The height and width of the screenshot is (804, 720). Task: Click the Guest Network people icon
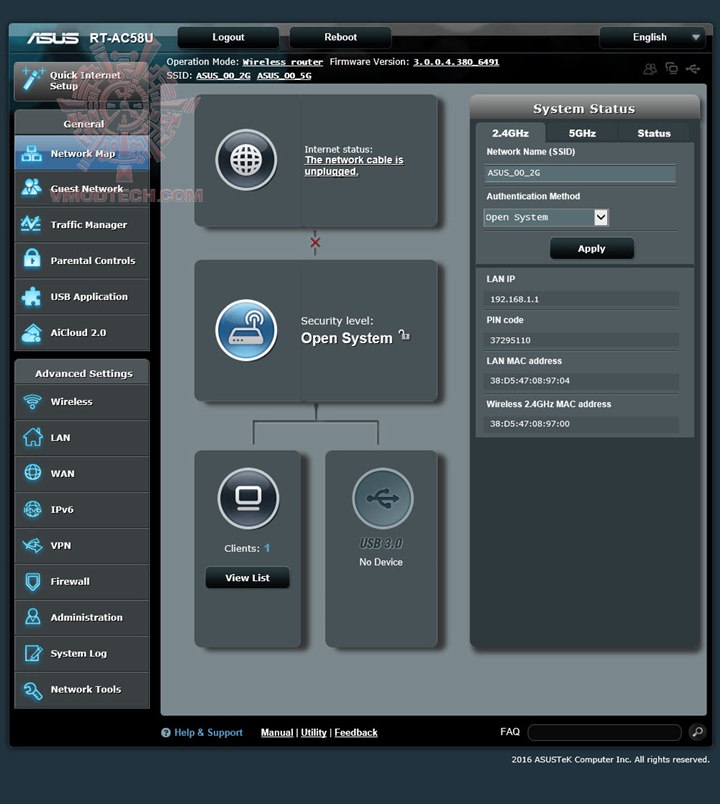pyautogui.click(x=32, y=188)
